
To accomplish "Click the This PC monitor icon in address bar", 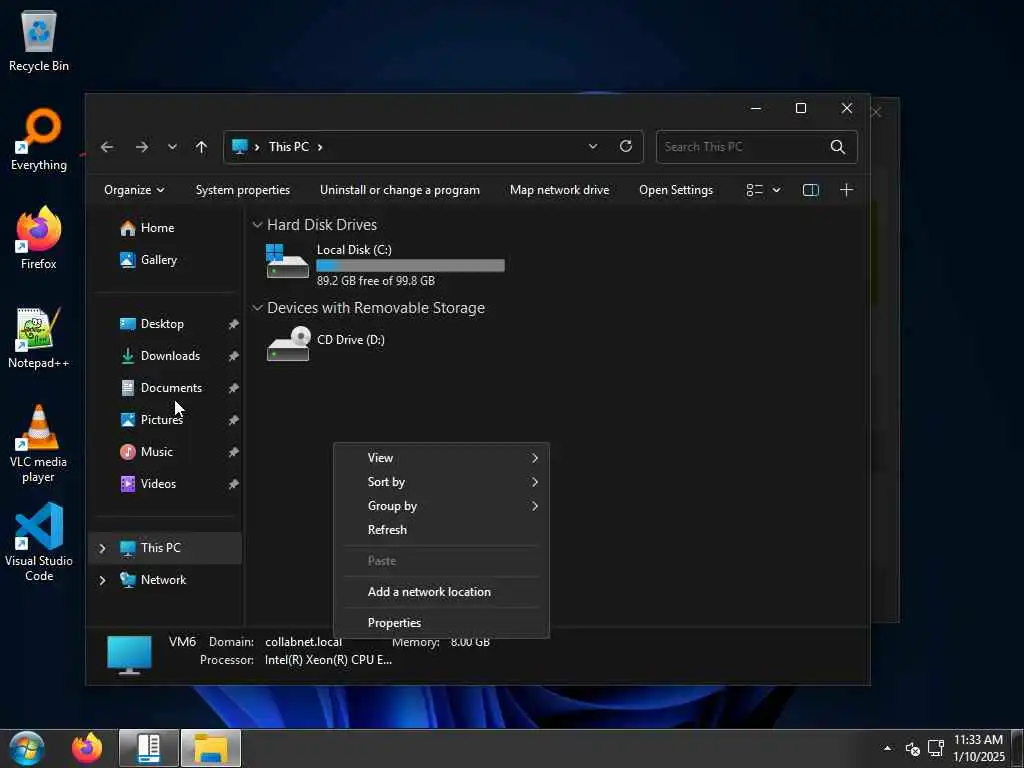I will tap(240, 147).
